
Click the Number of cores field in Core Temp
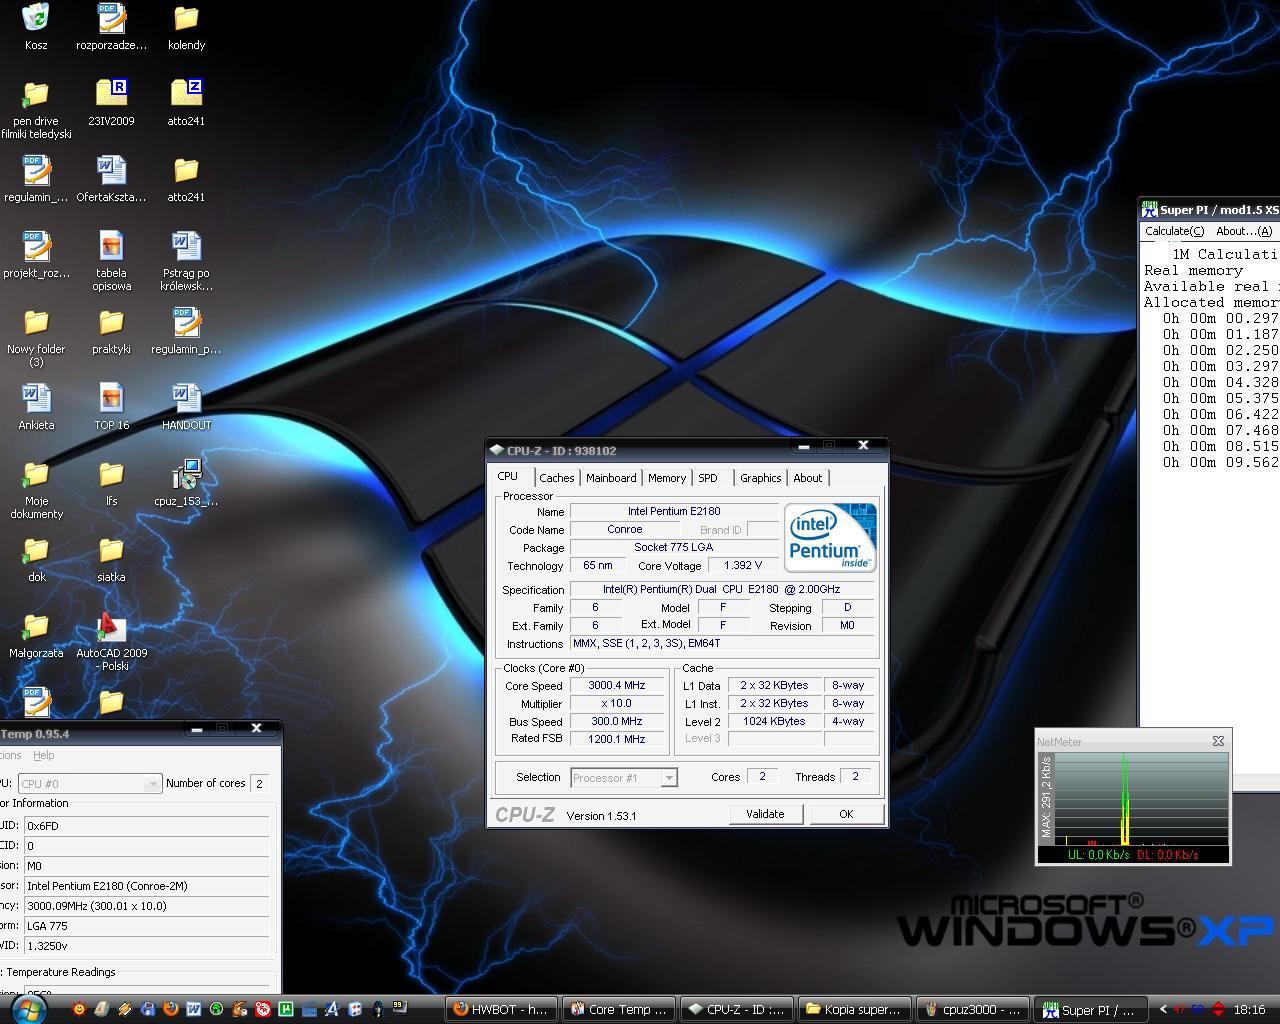[260, 783]
